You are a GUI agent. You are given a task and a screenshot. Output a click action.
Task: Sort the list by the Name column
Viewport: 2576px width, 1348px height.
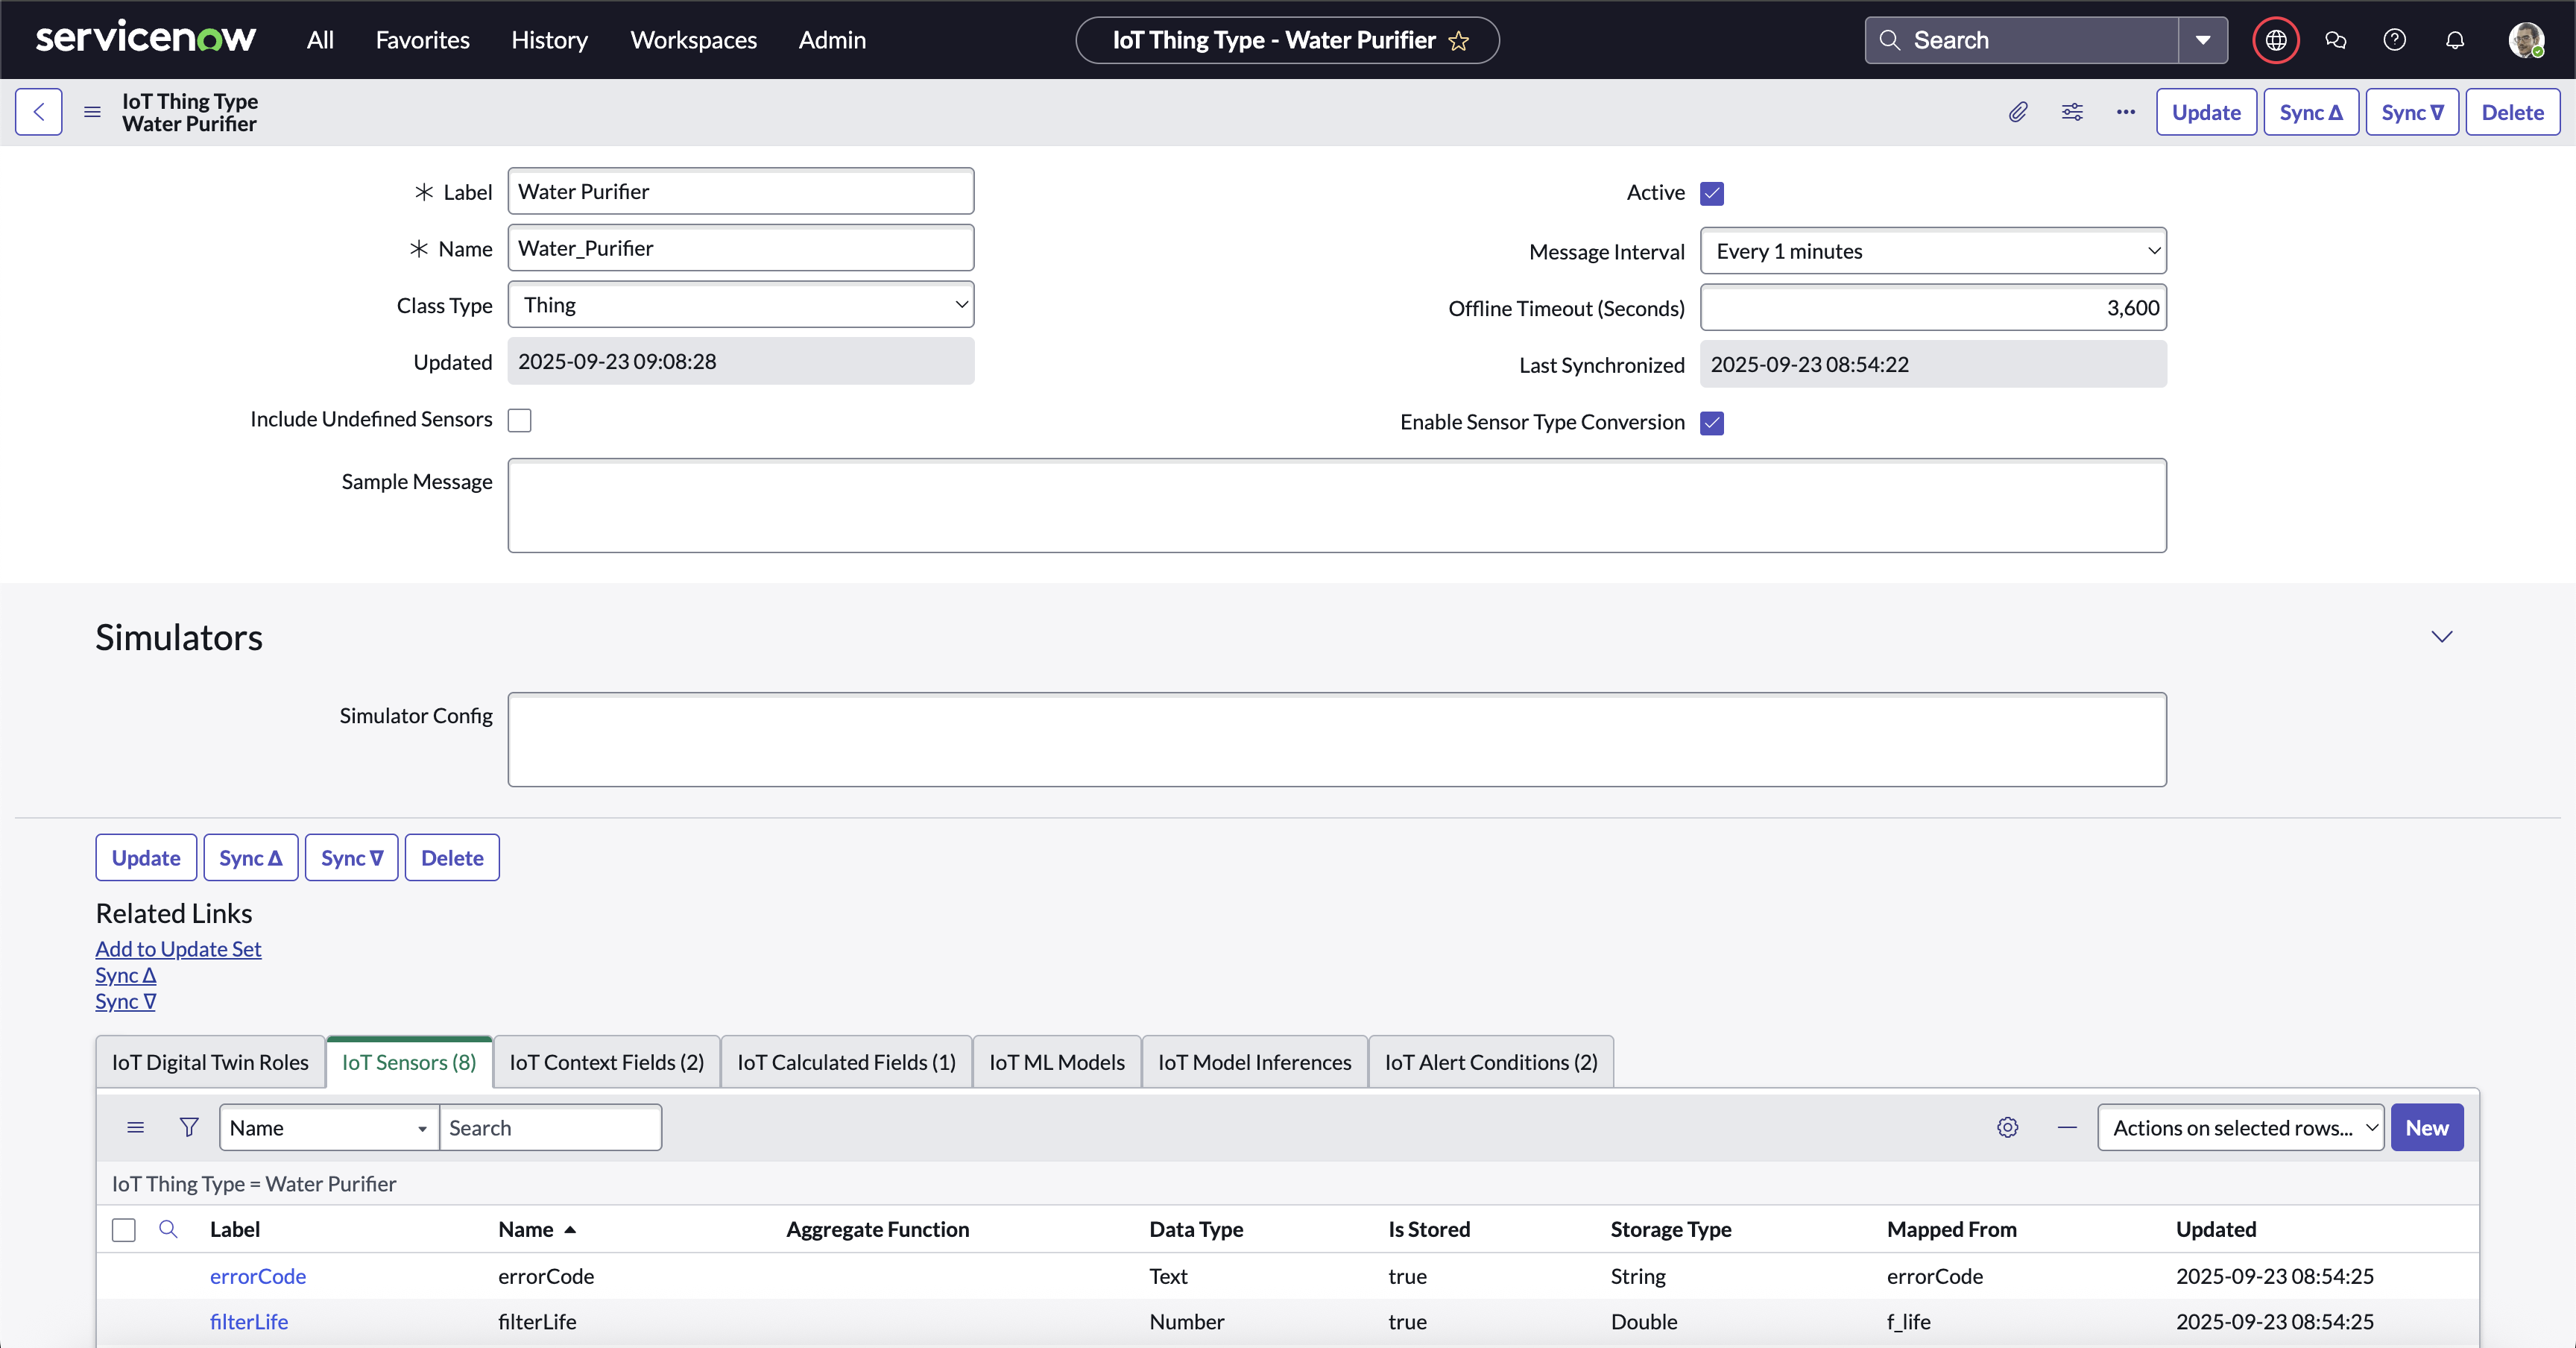click(x=526, y=1229)
